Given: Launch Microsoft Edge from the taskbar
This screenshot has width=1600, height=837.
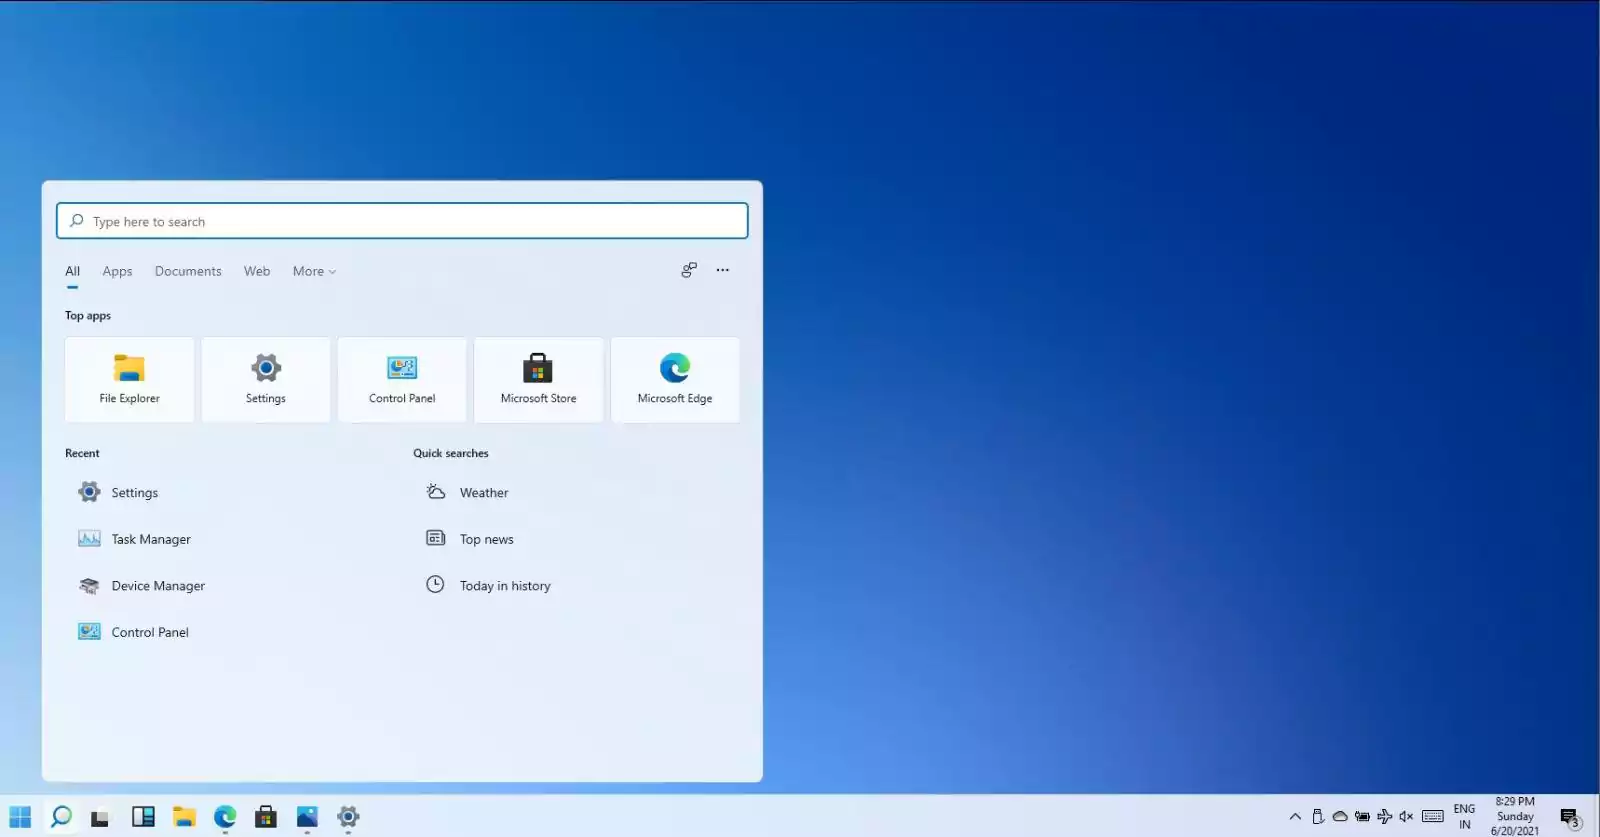Looking at the screenshot, I should pos(225,817).
